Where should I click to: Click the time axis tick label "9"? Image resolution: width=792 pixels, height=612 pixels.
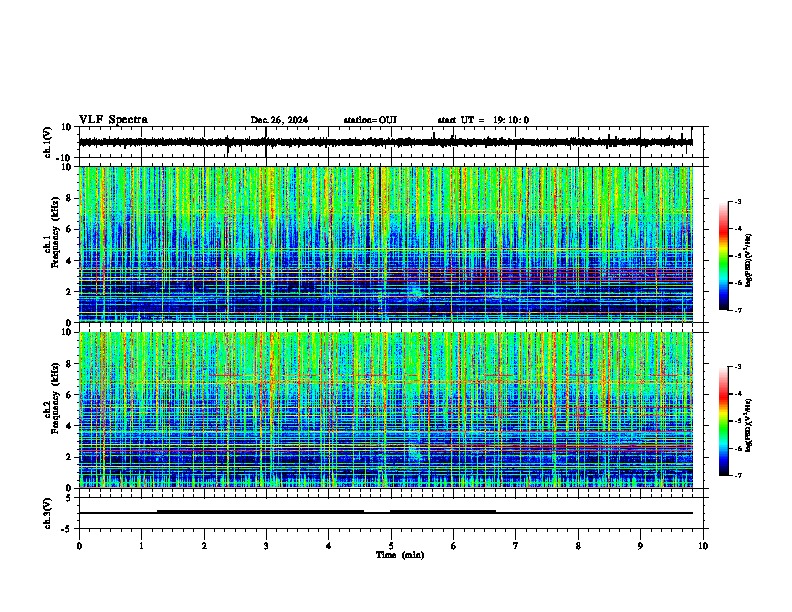coord(640,546)
